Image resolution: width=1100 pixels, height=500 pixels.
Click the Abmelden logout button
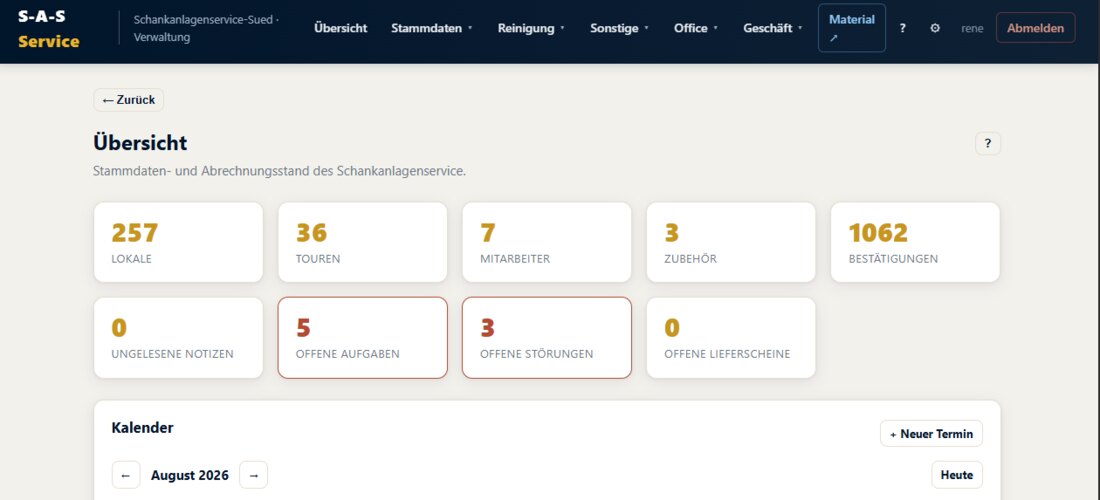pyautogui.click(x=1035, y=28)
